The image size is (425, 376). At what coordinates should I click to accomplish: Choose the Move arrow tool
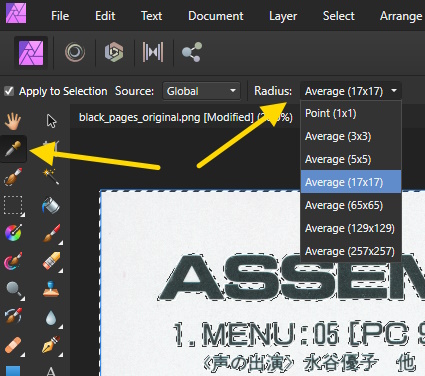[51, 121]
